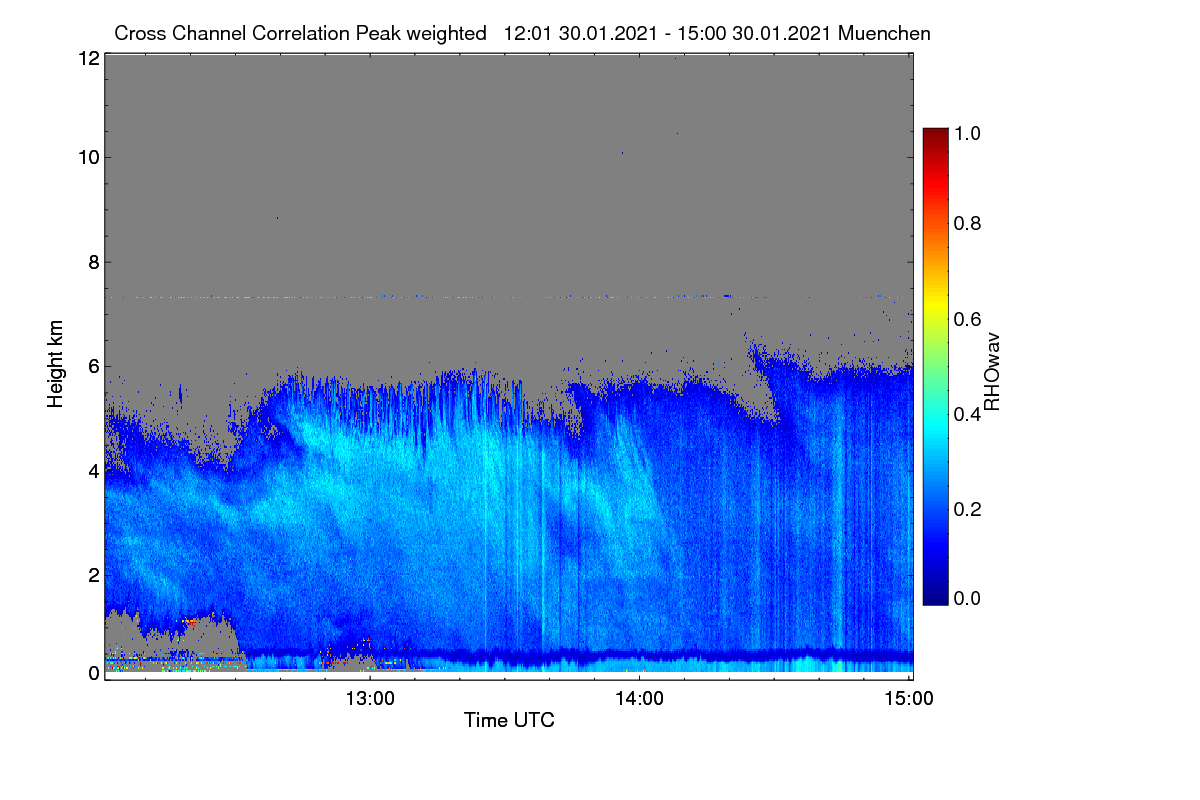
Task: Click the '0.4' colorbar tick label
Action: click(x=966, y=414)
